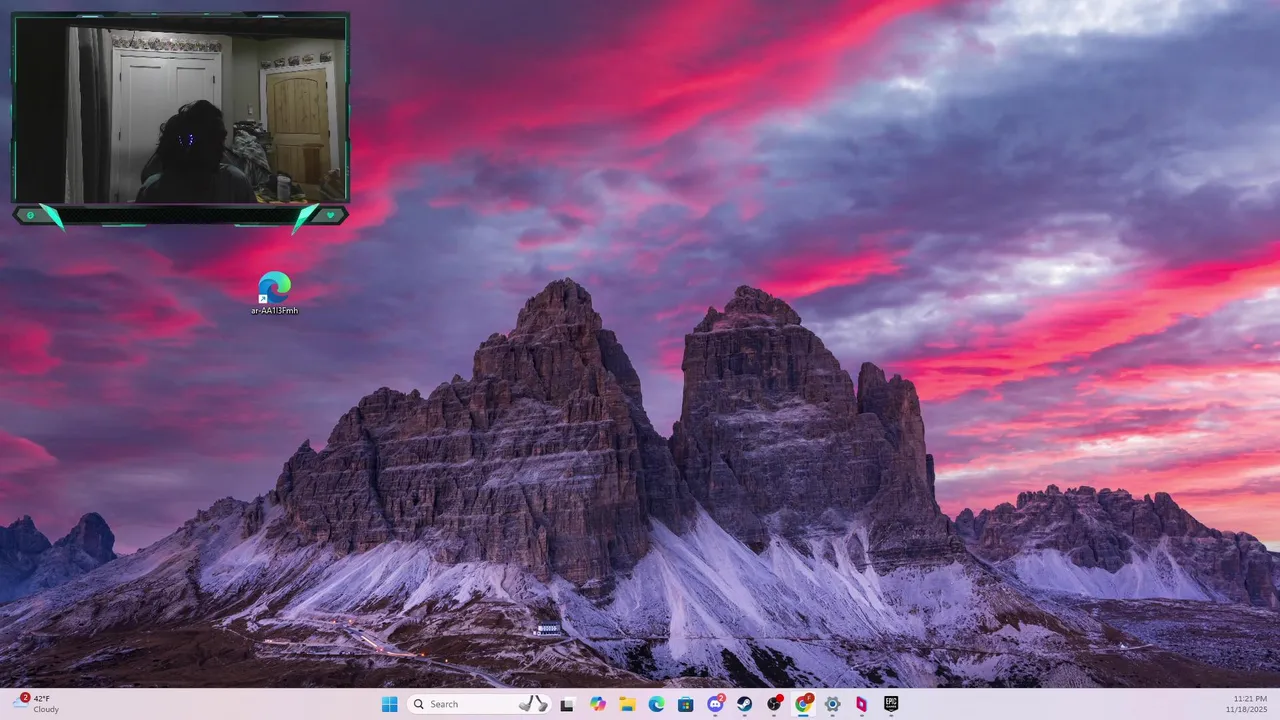Launch Microsoft Copilot from the taskbar
The image size is (1280, 720).
tap(598, 704)
